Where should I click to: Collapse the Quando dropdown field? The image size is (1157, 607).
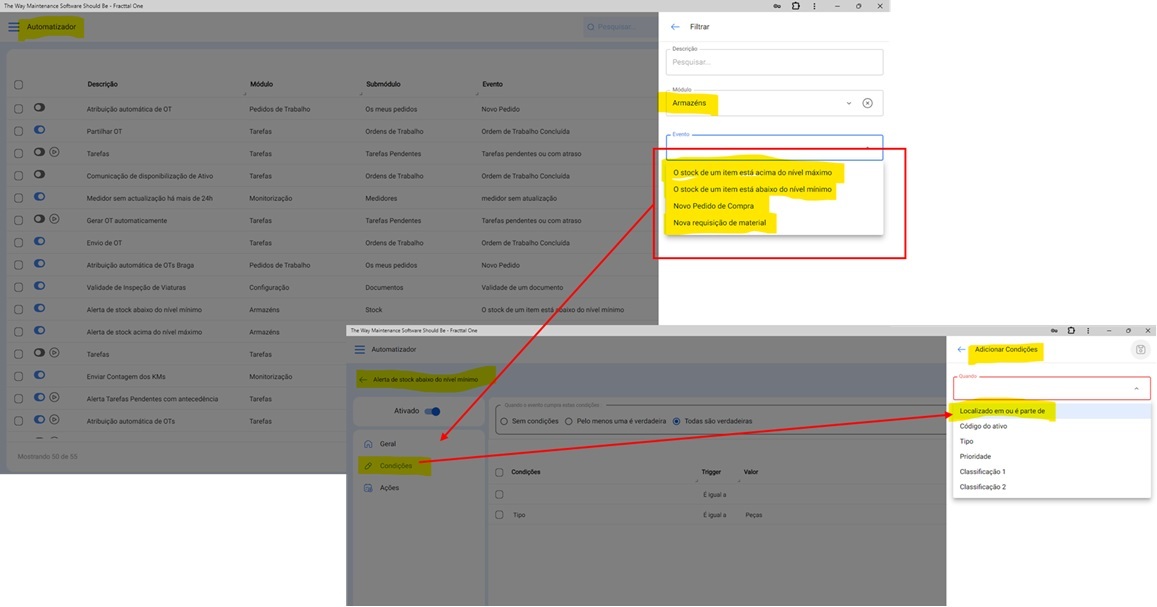1136,388
